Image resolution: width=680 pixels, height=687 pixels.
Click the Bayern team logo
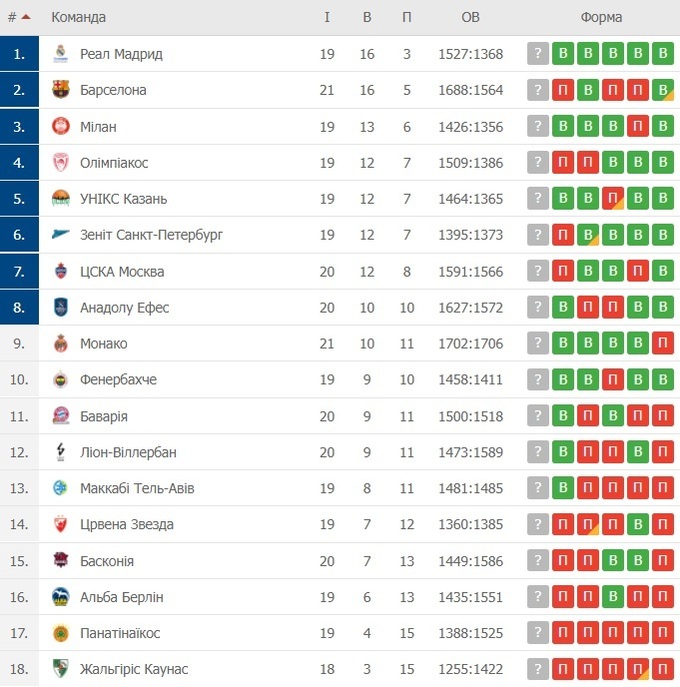tap(60, 416)
